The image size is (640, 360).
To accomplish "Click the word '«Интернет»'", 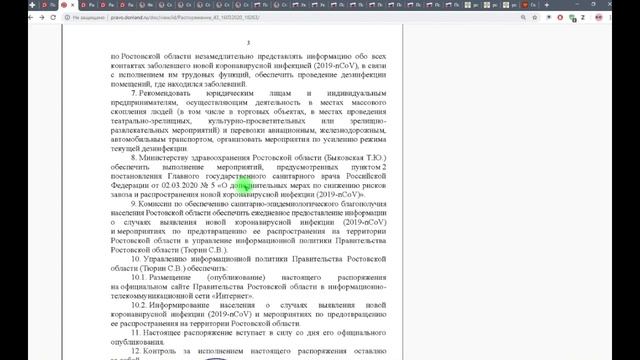I will 233,296.
